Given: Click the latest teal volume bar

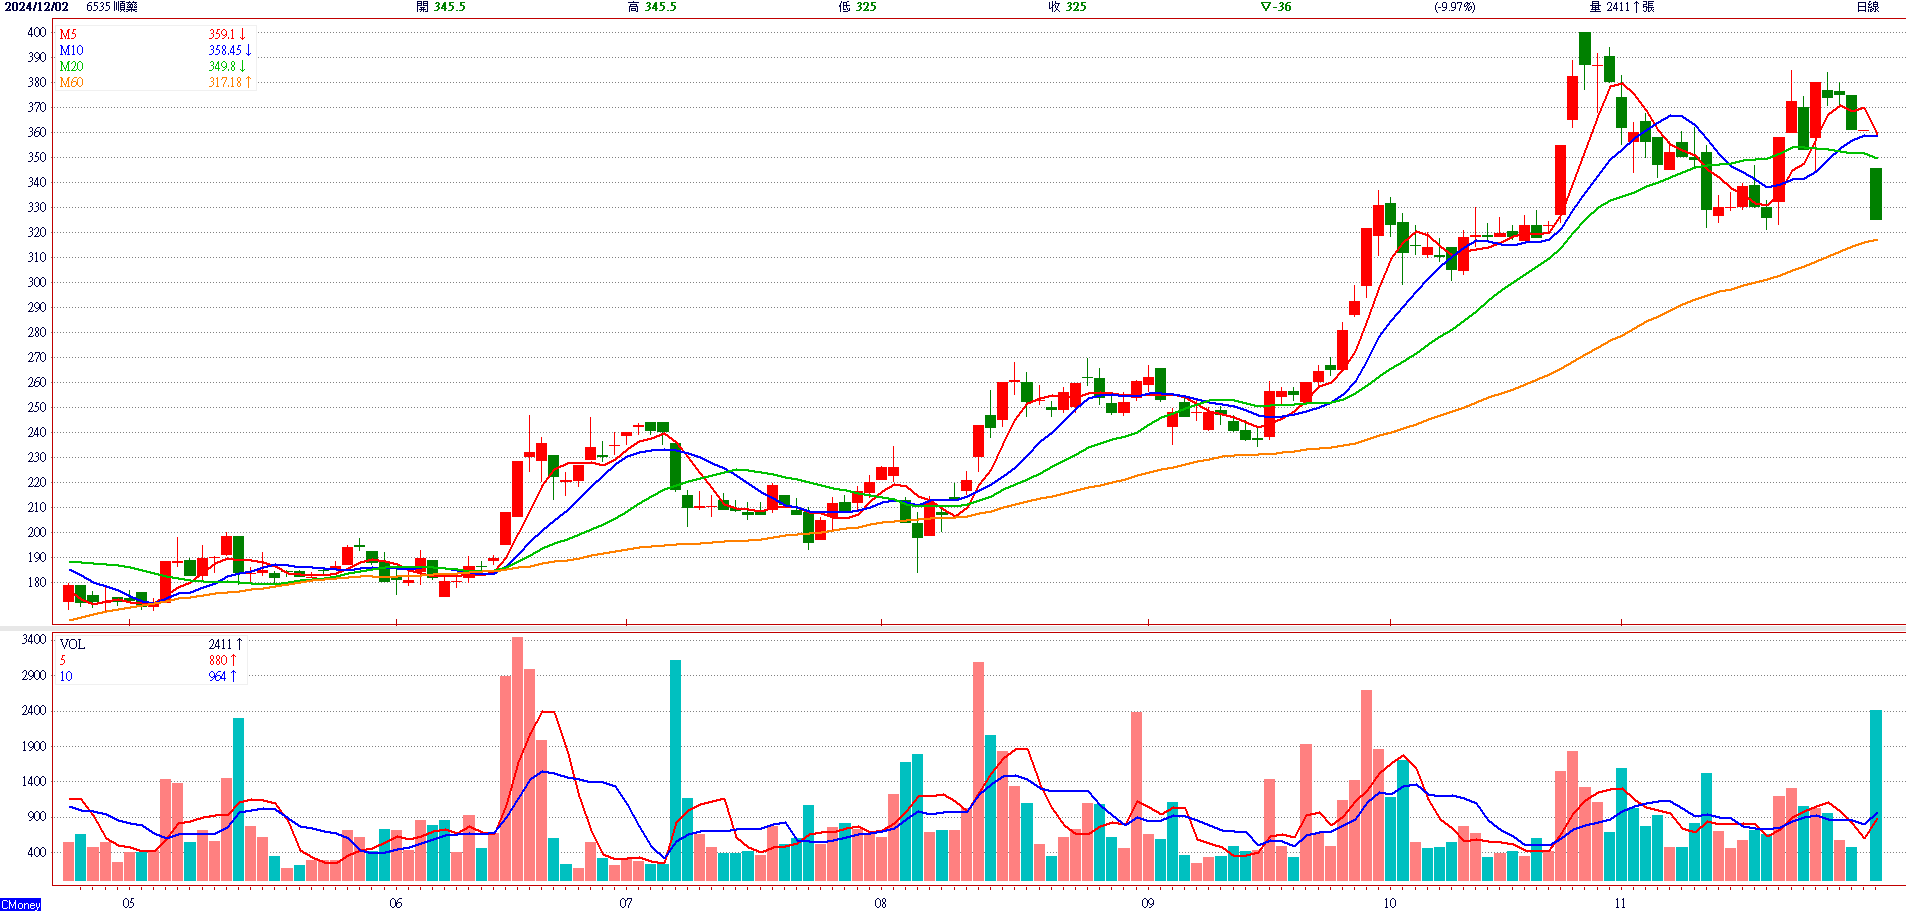Looking at the screenshot, I should click(1876, 795).
